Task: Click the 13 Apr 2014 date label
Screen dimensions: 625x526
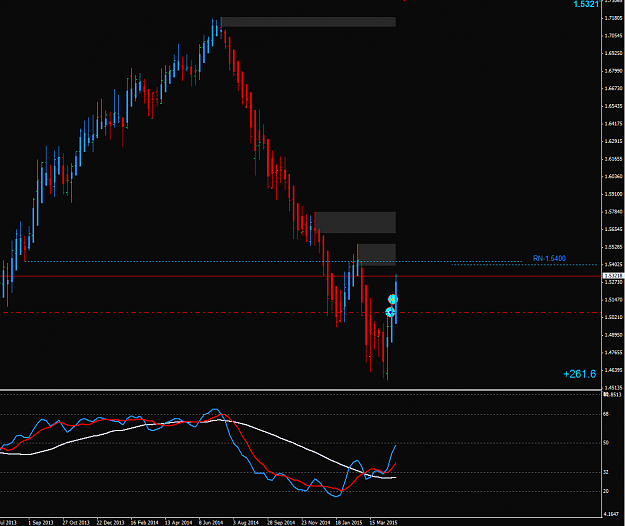Action: click(179, 522)
